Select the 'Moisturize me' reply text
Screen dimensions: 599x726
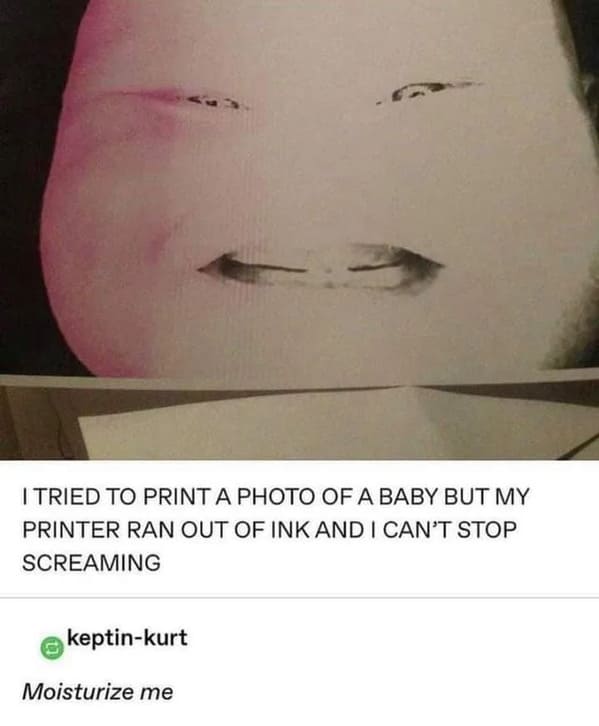98,692
